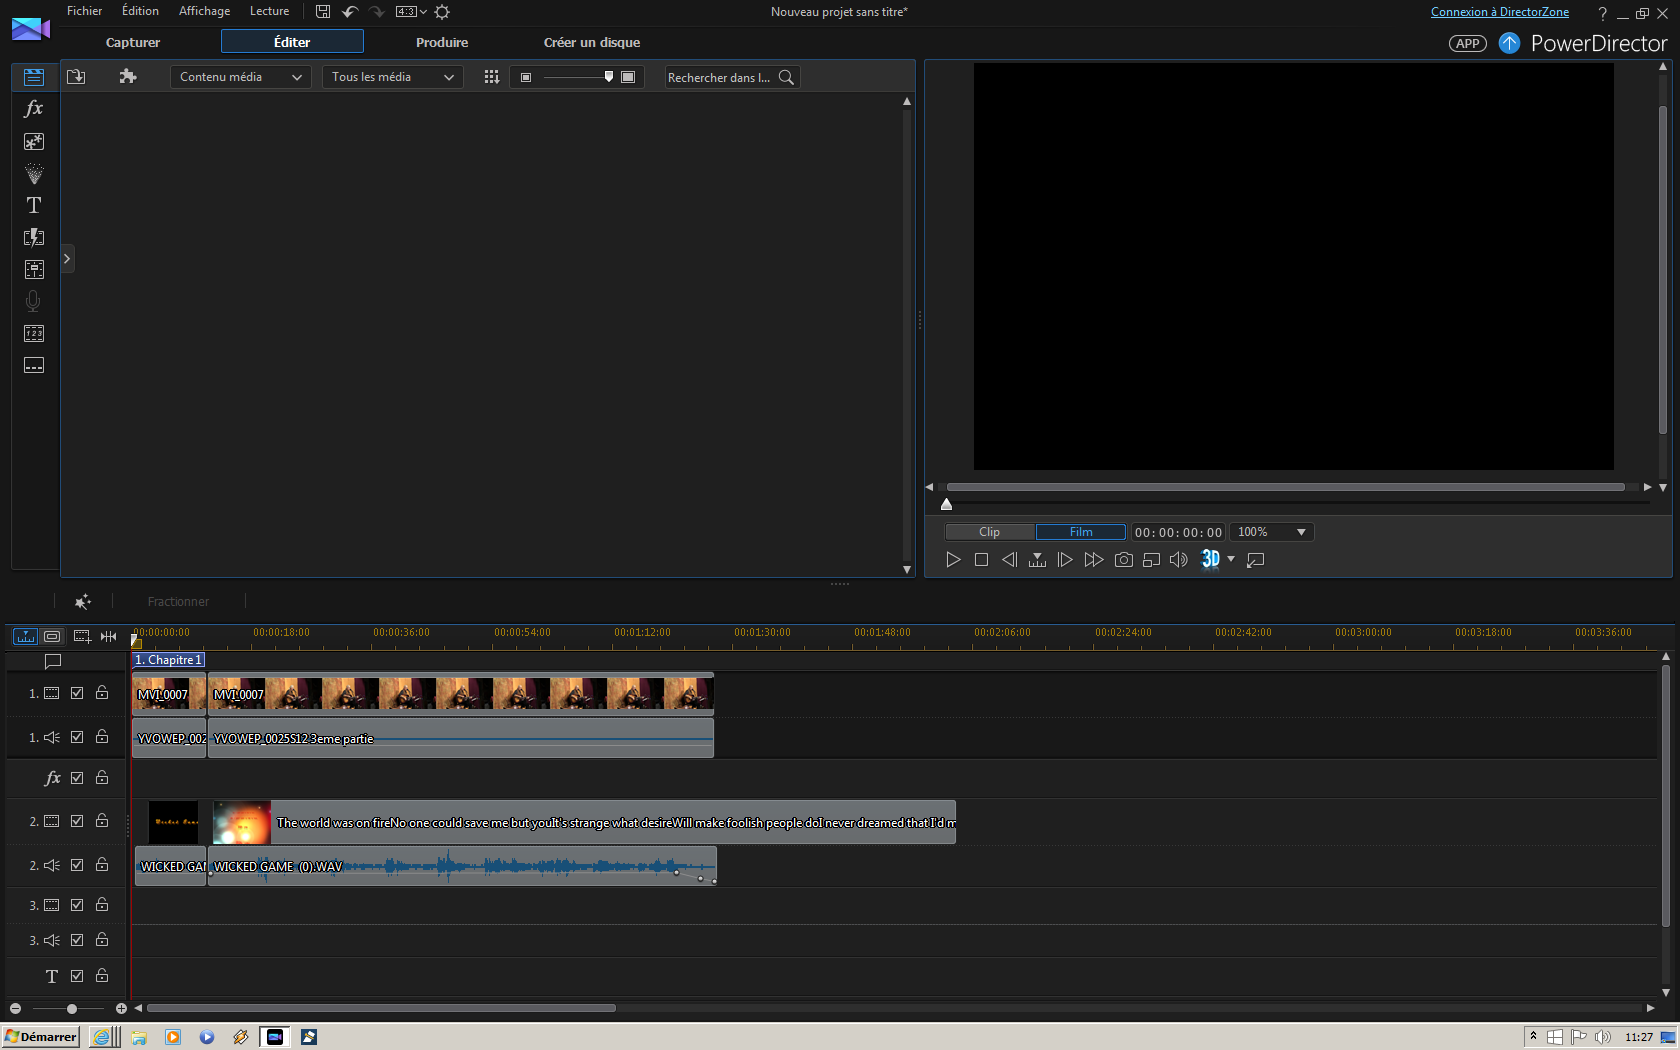Open the Particle room icon

33,174
